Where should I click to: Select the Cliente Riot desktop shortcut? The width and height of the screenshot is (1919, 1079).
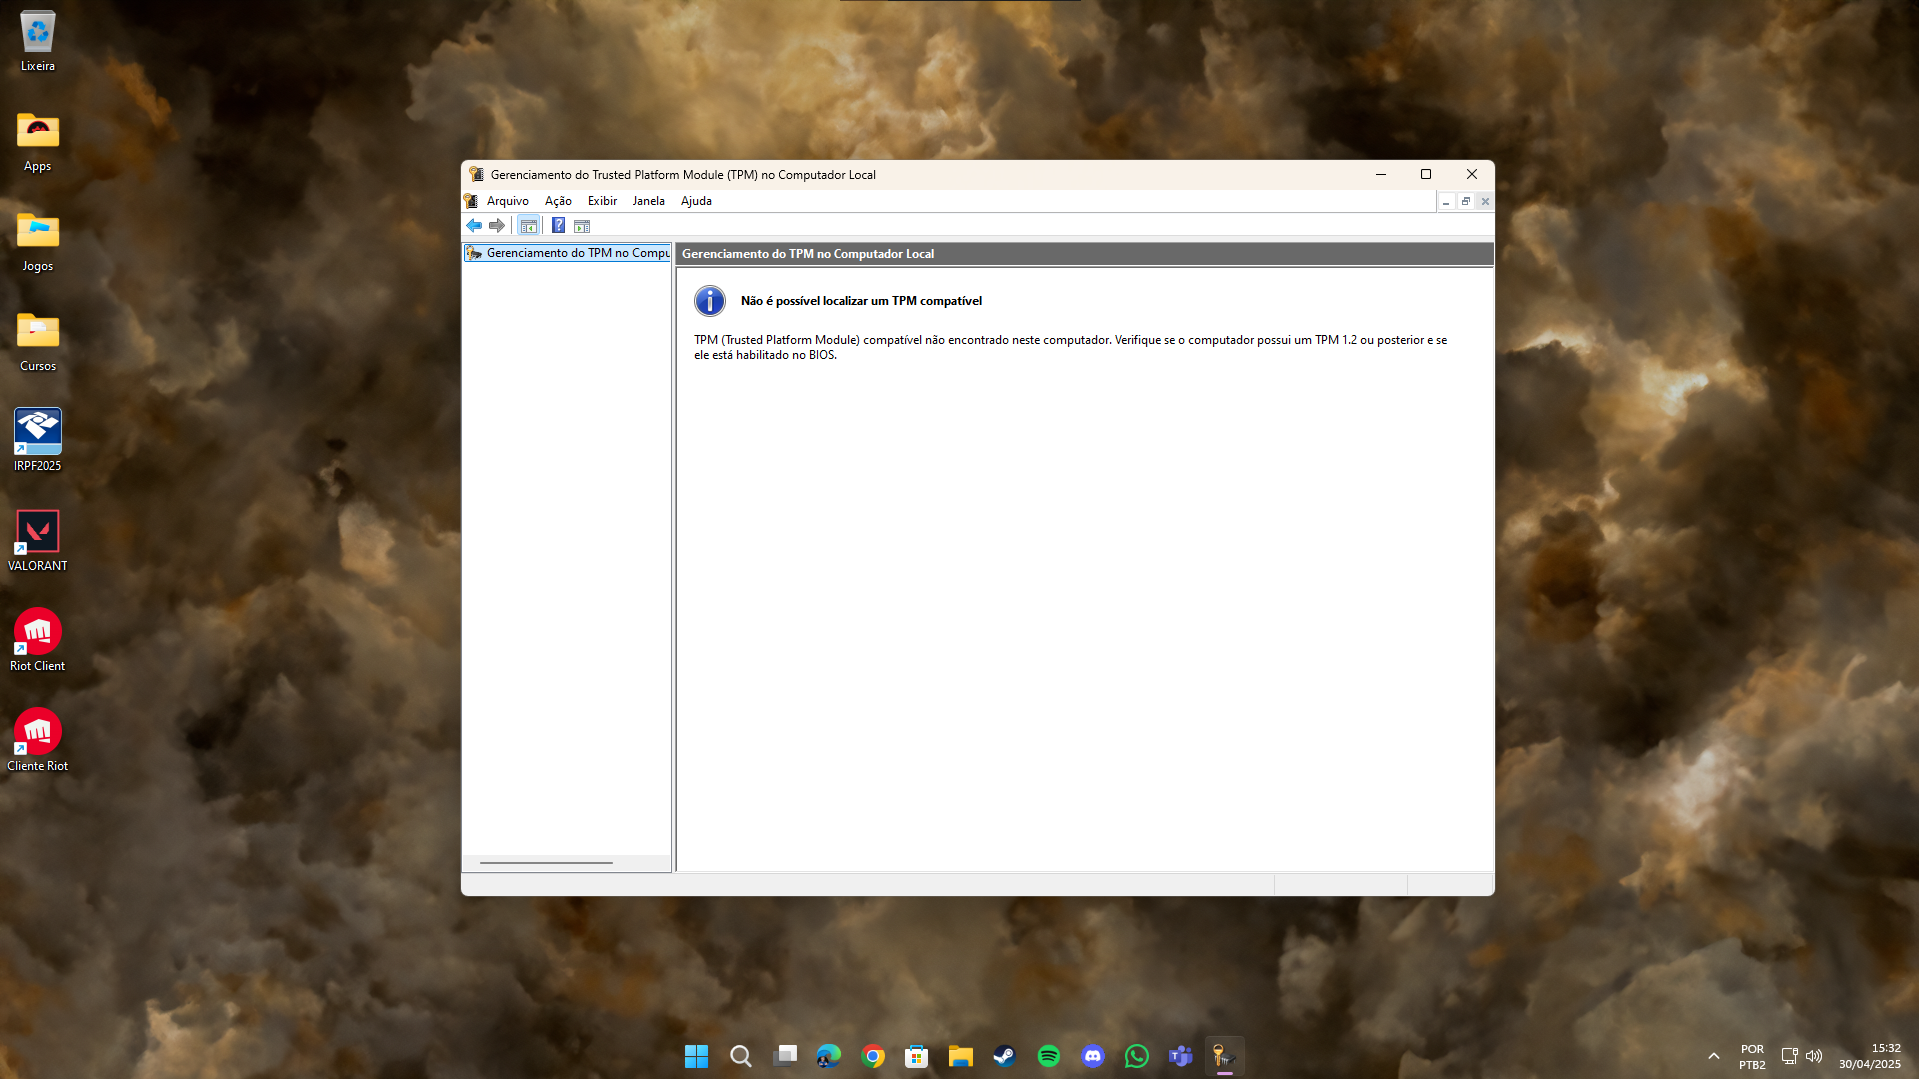[x=38, y=741]
